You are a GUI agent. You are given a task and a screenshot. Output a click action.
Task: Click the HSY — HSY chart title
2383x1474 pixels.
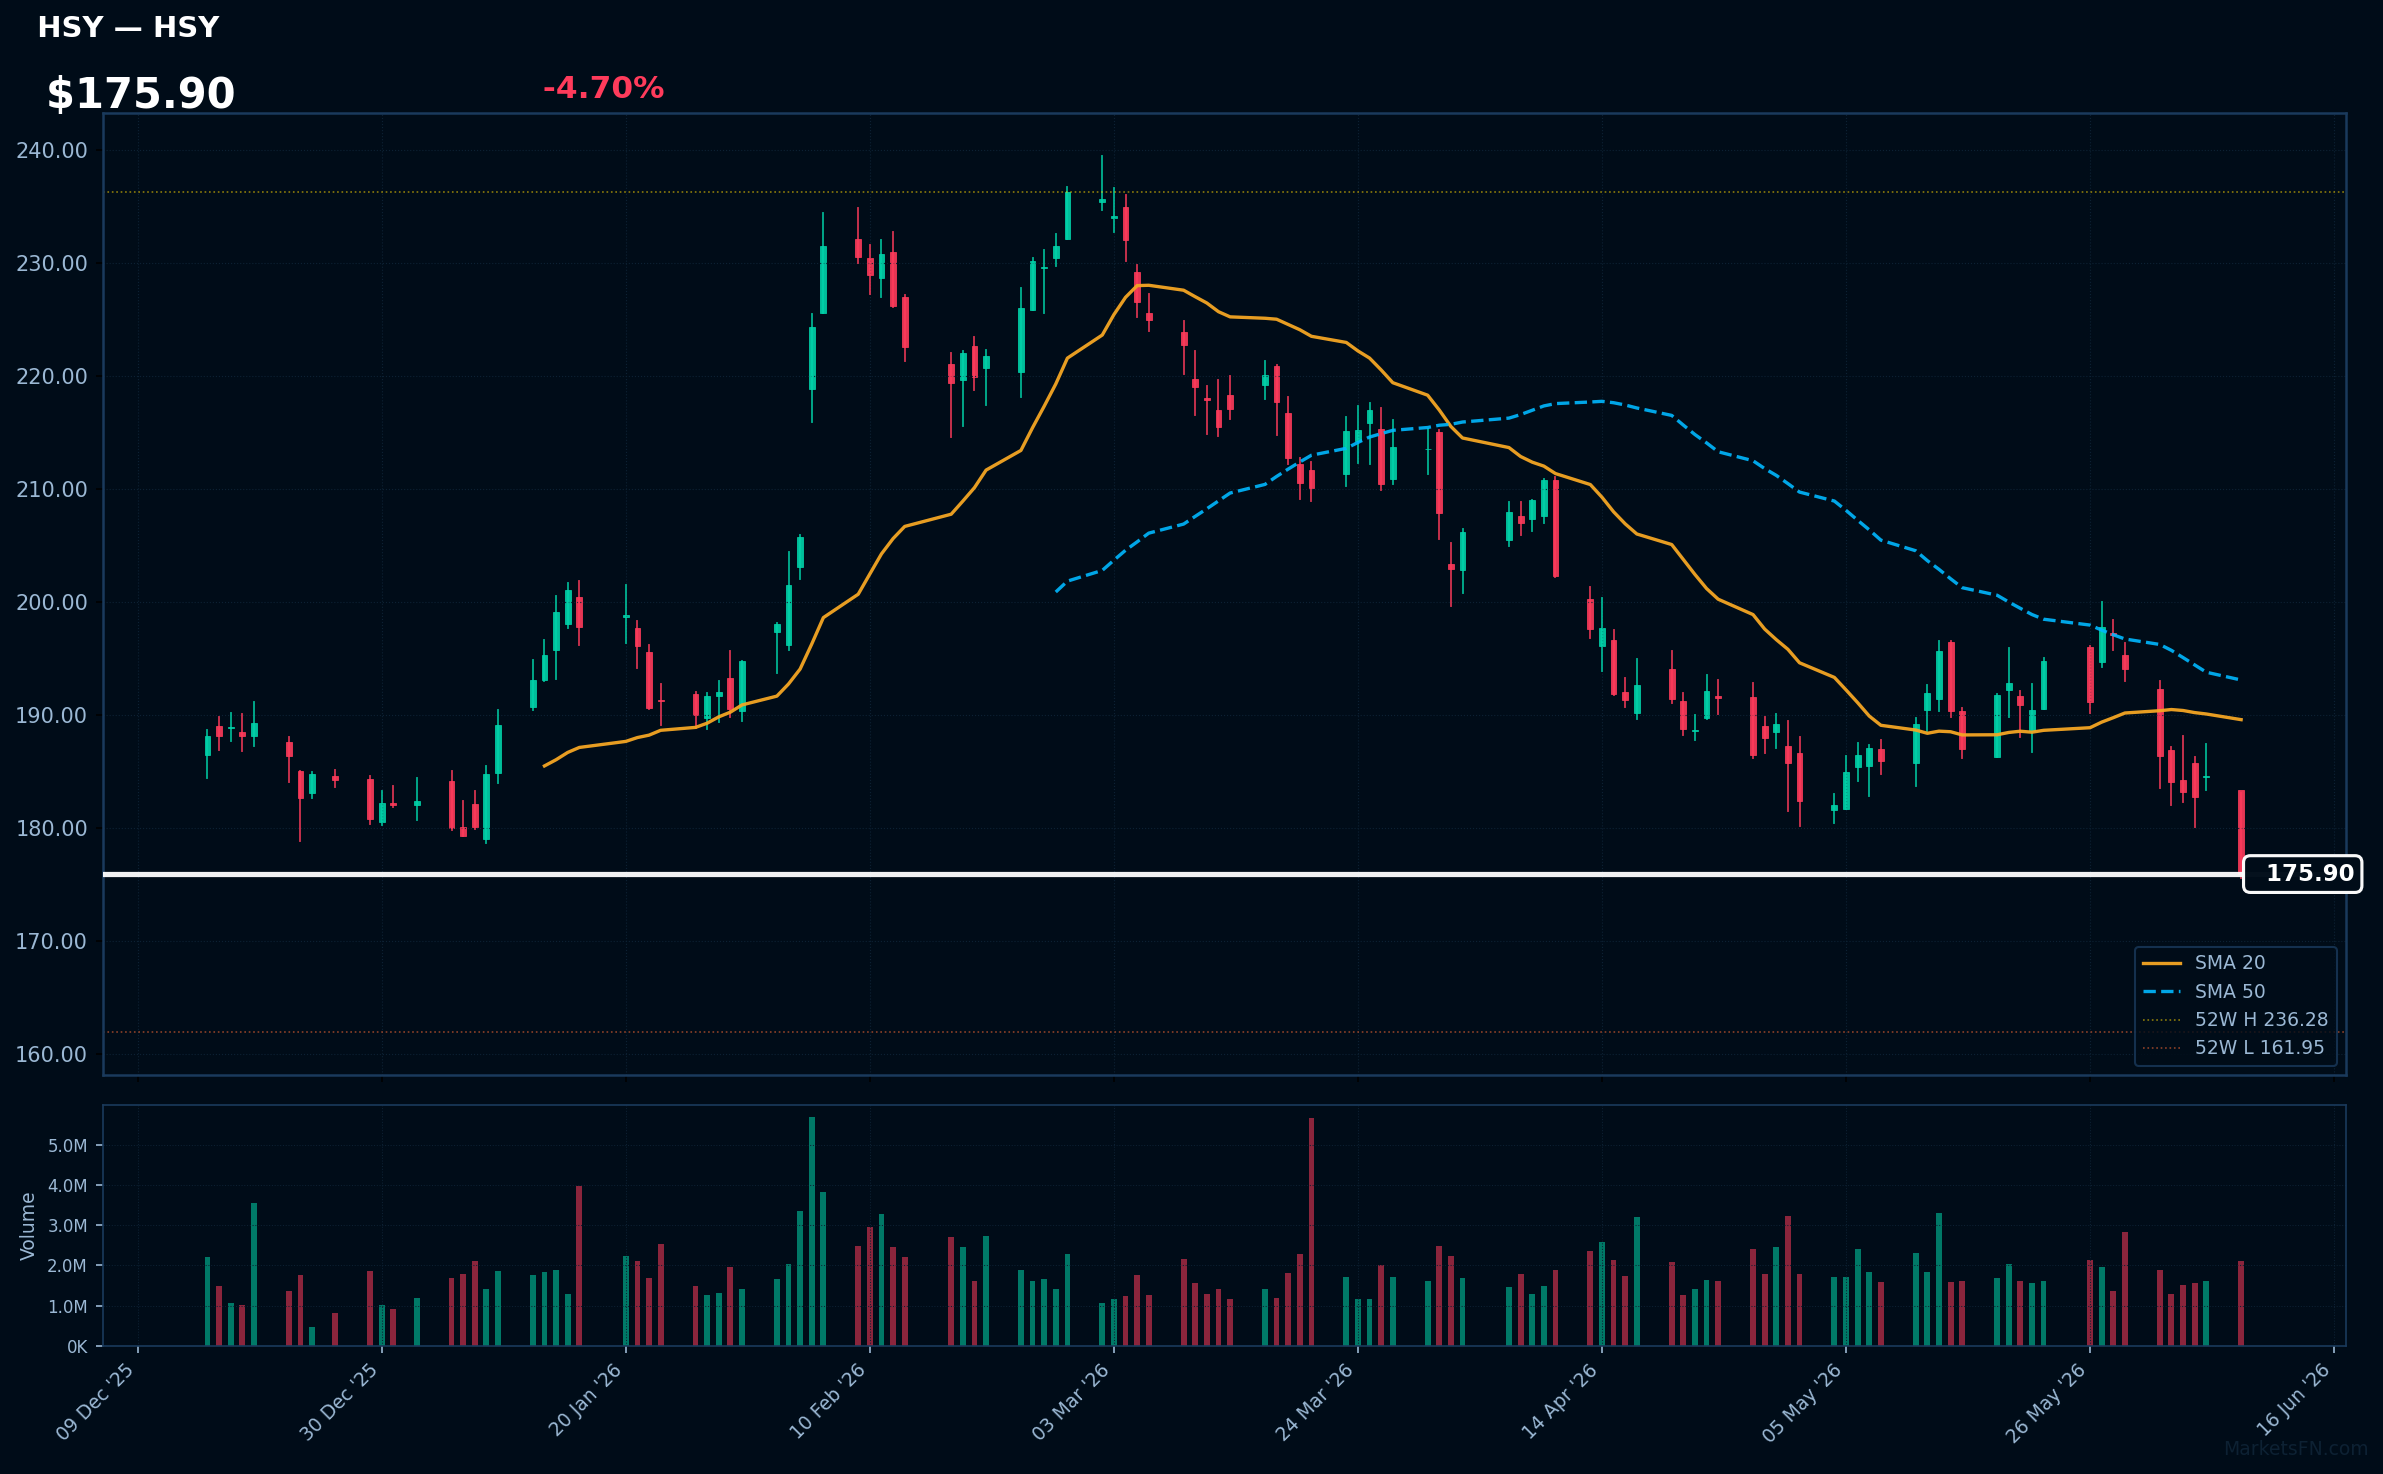click(x=128, y=27)
